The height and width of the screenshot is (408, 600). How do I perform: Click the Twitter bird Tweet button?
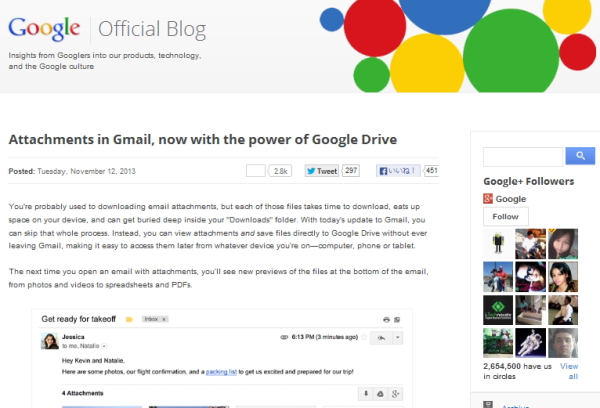322,171
